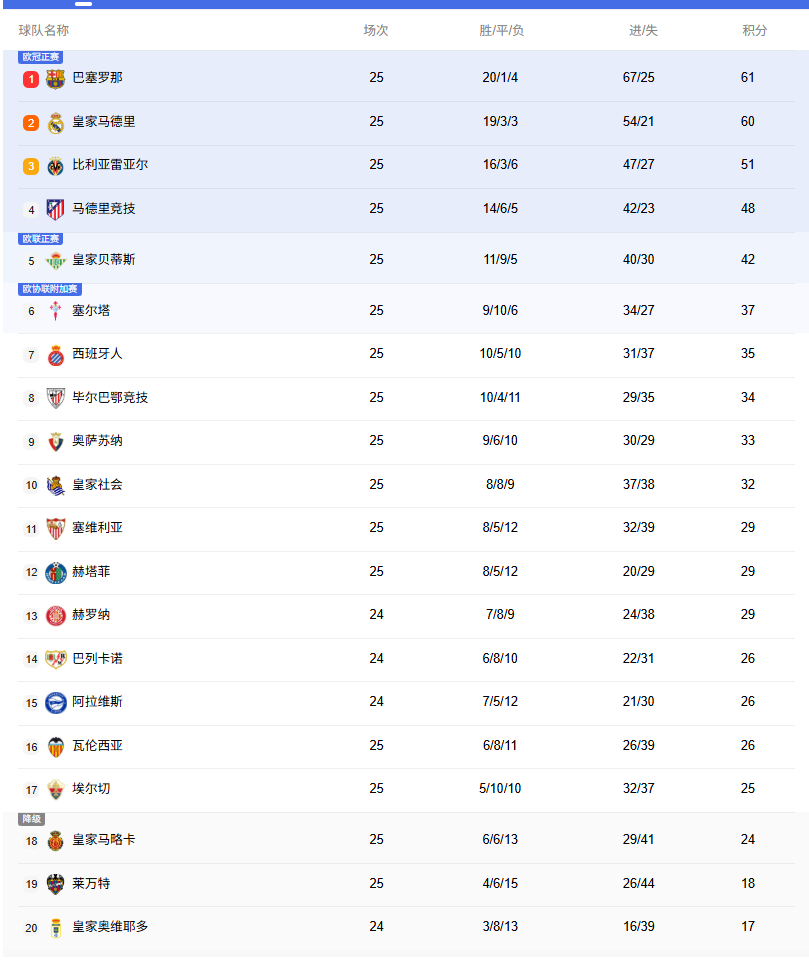Click the Espanyol (西班牙人) crest
This screenshot has height=964, width=809.
(56, 354)
